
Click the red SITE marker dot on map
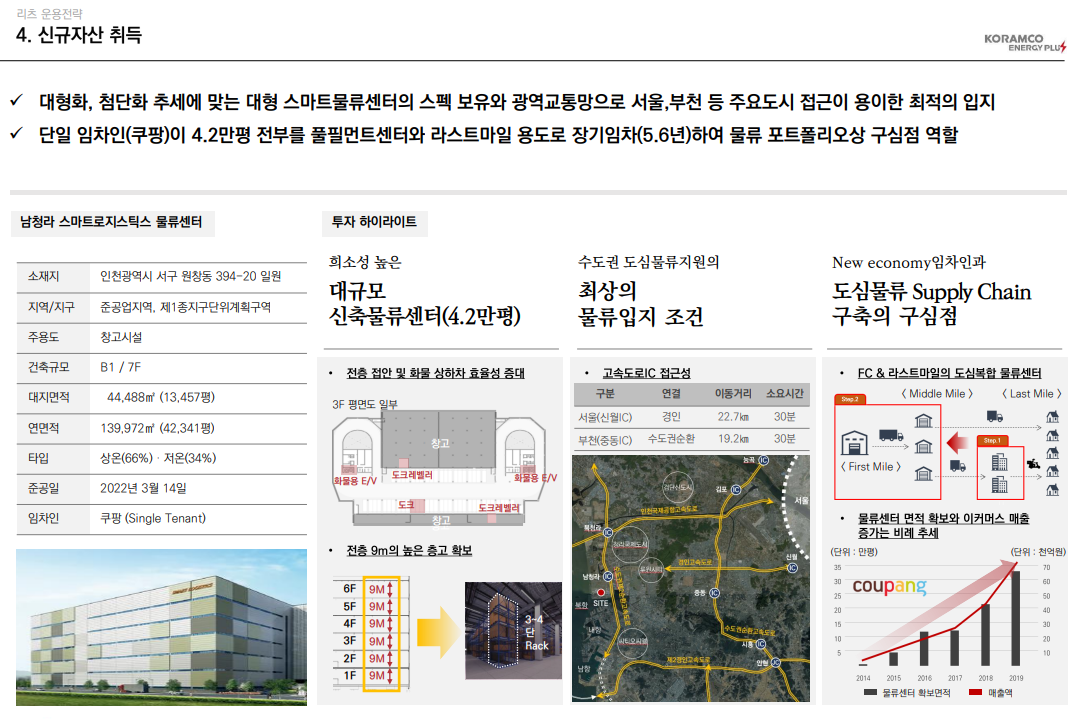click(600, 592)
